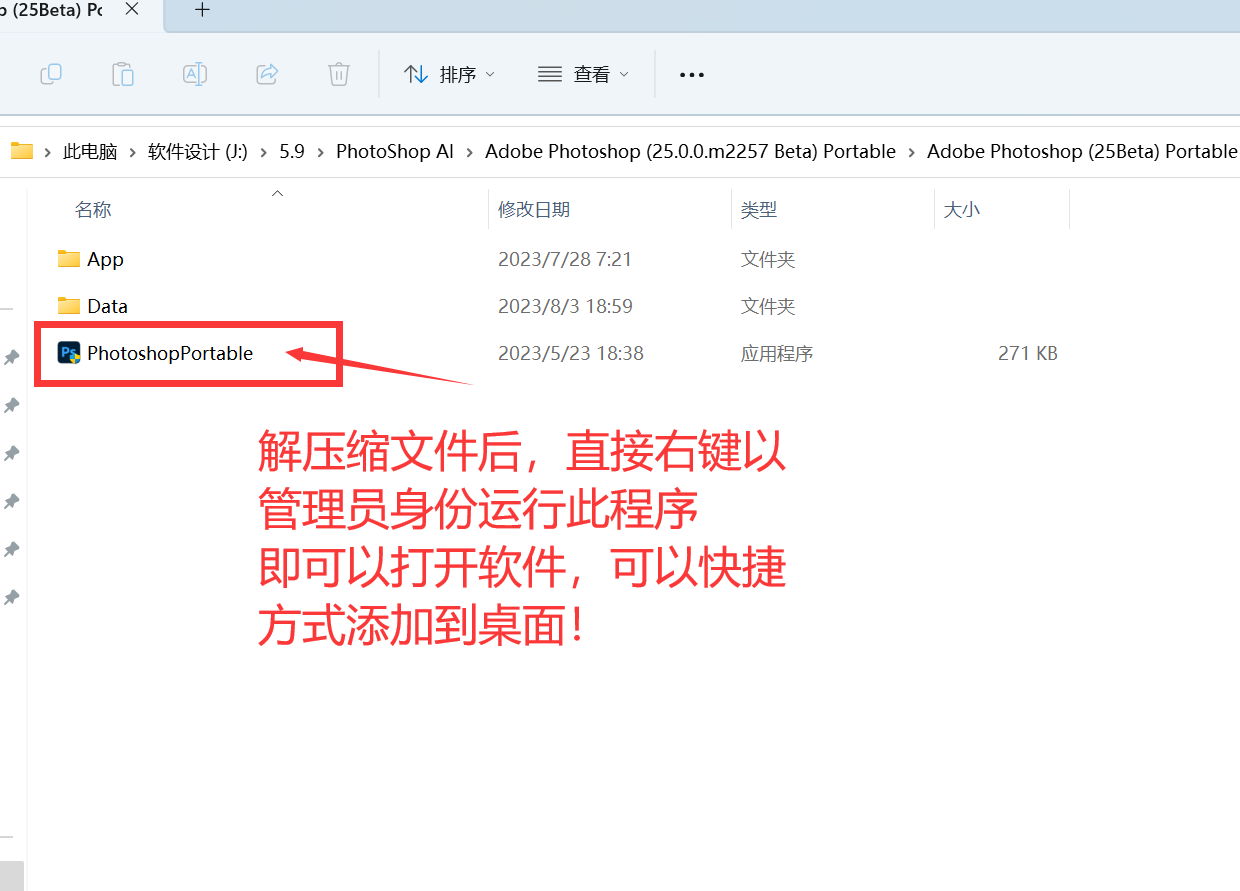The width and height of the screenshot is (1240, 891).
Task: Click the Rename icon in toolbar
Action: pos(195,74)
